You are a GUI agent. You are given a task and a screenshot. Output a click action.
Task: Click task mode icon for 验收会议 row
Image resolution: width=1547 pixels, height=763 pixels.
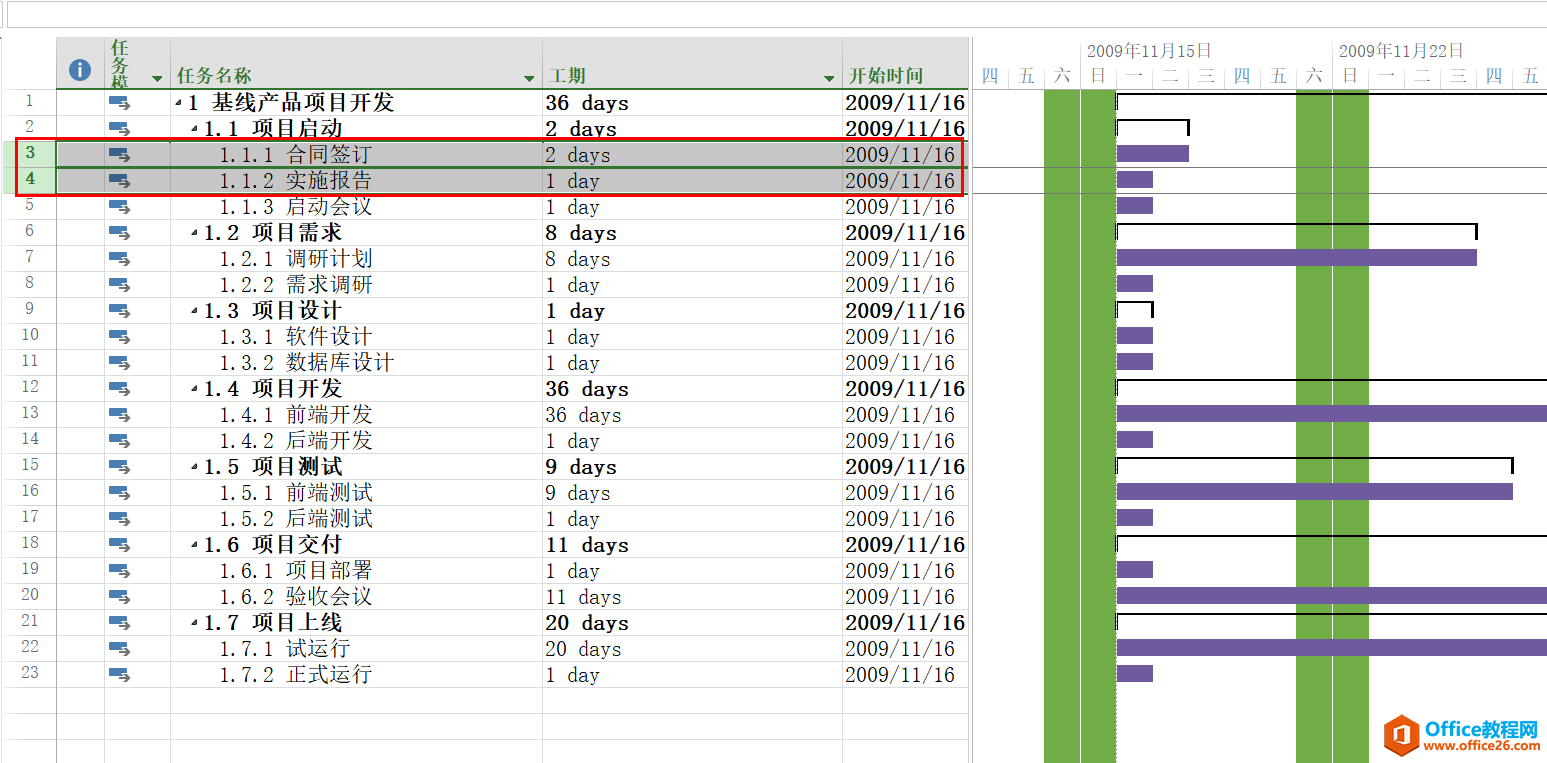[120, 596]
